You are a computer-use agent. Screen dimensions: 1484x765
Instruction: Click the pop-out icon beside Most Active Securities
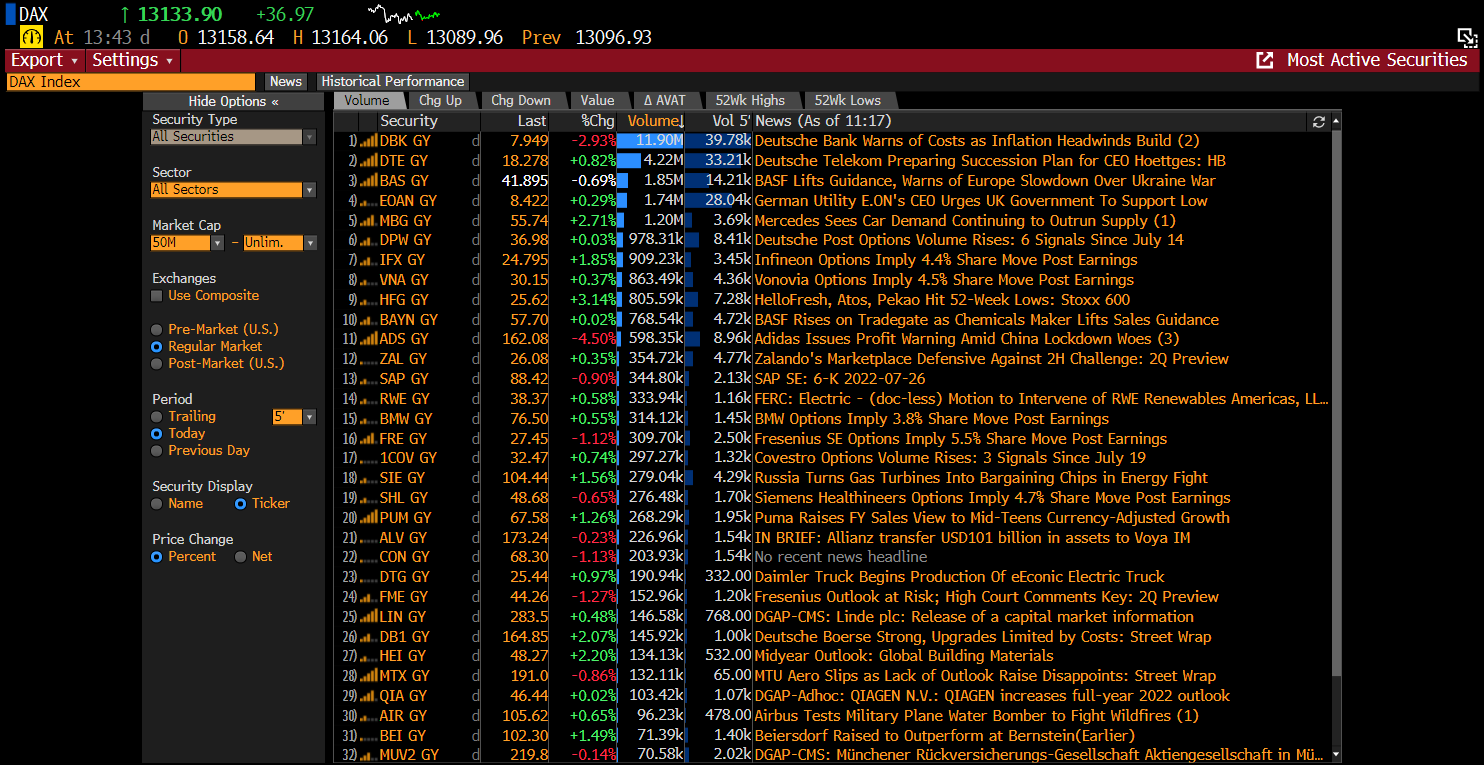1265,60
